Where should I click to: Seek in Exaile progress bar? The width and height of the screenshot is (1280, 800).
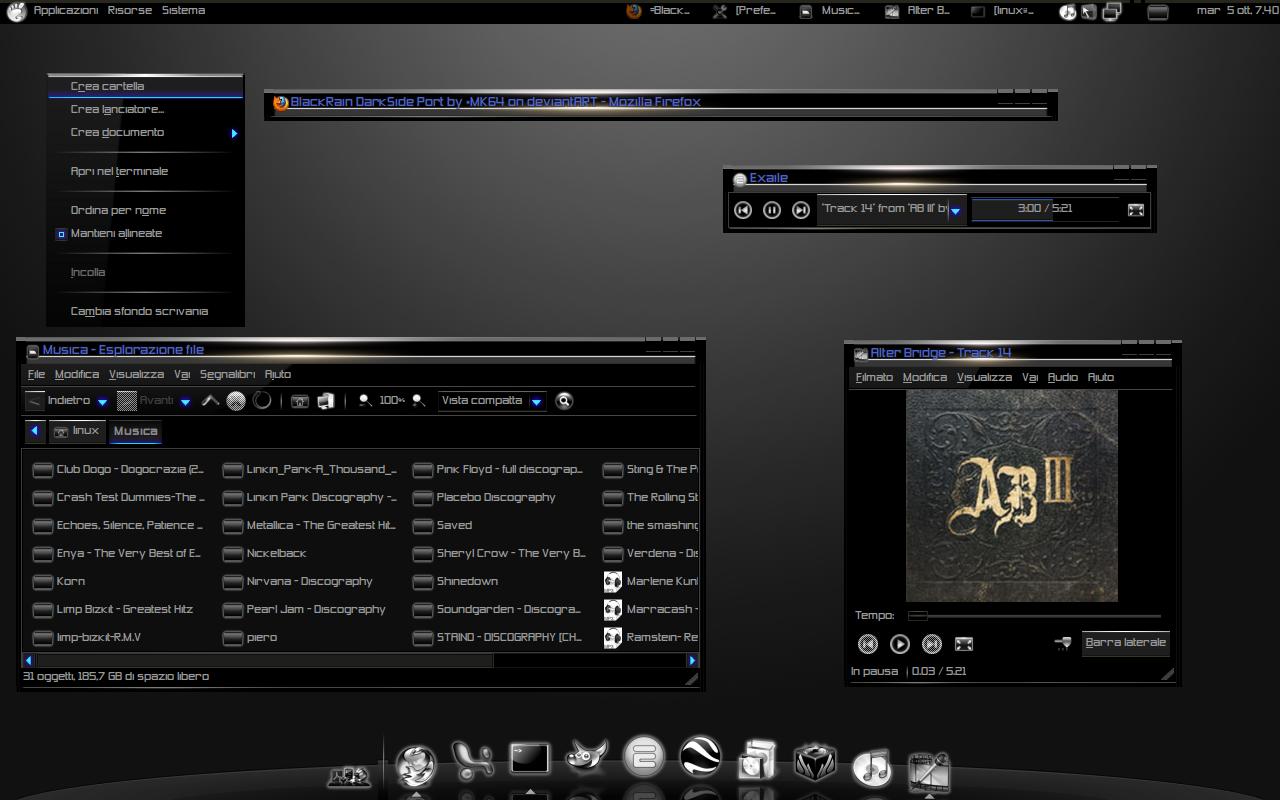click(1045, 209)
